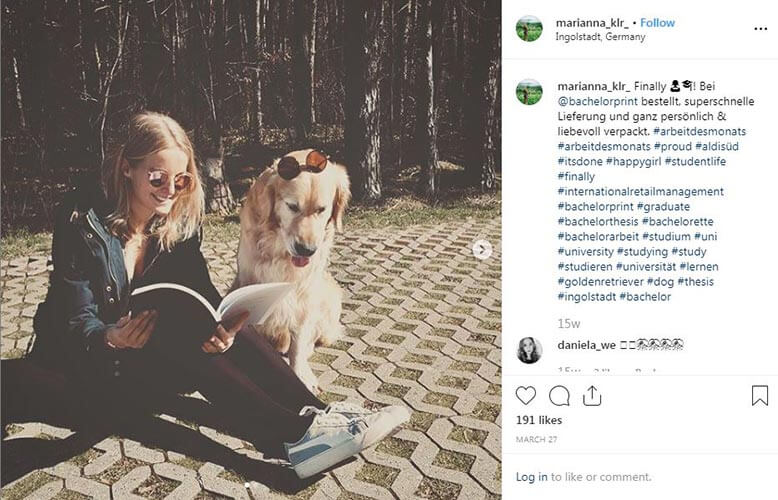Screen dimensions: 778x500
Task: Open comments via speech bubble icon
Action: (559, 396)
